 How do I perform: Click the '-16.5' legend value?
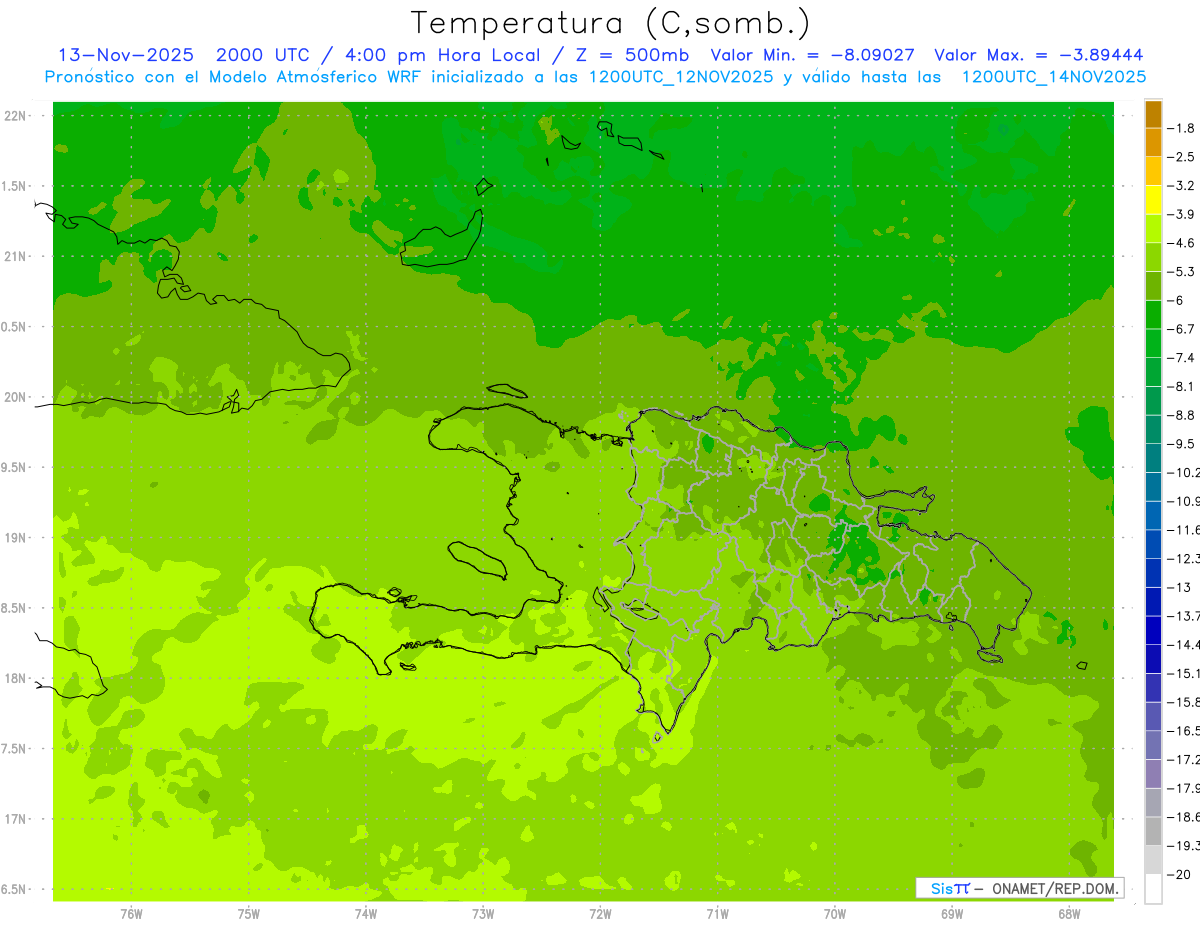coord(1184,731)
